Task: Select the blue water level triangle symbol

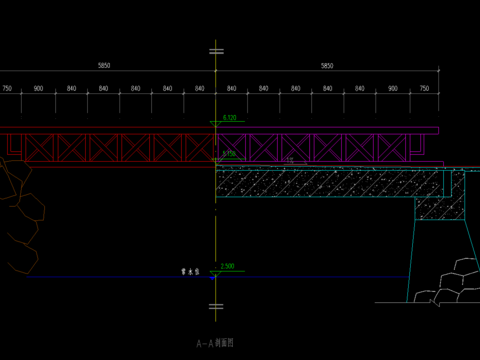Action: click(x=212, y=278)
